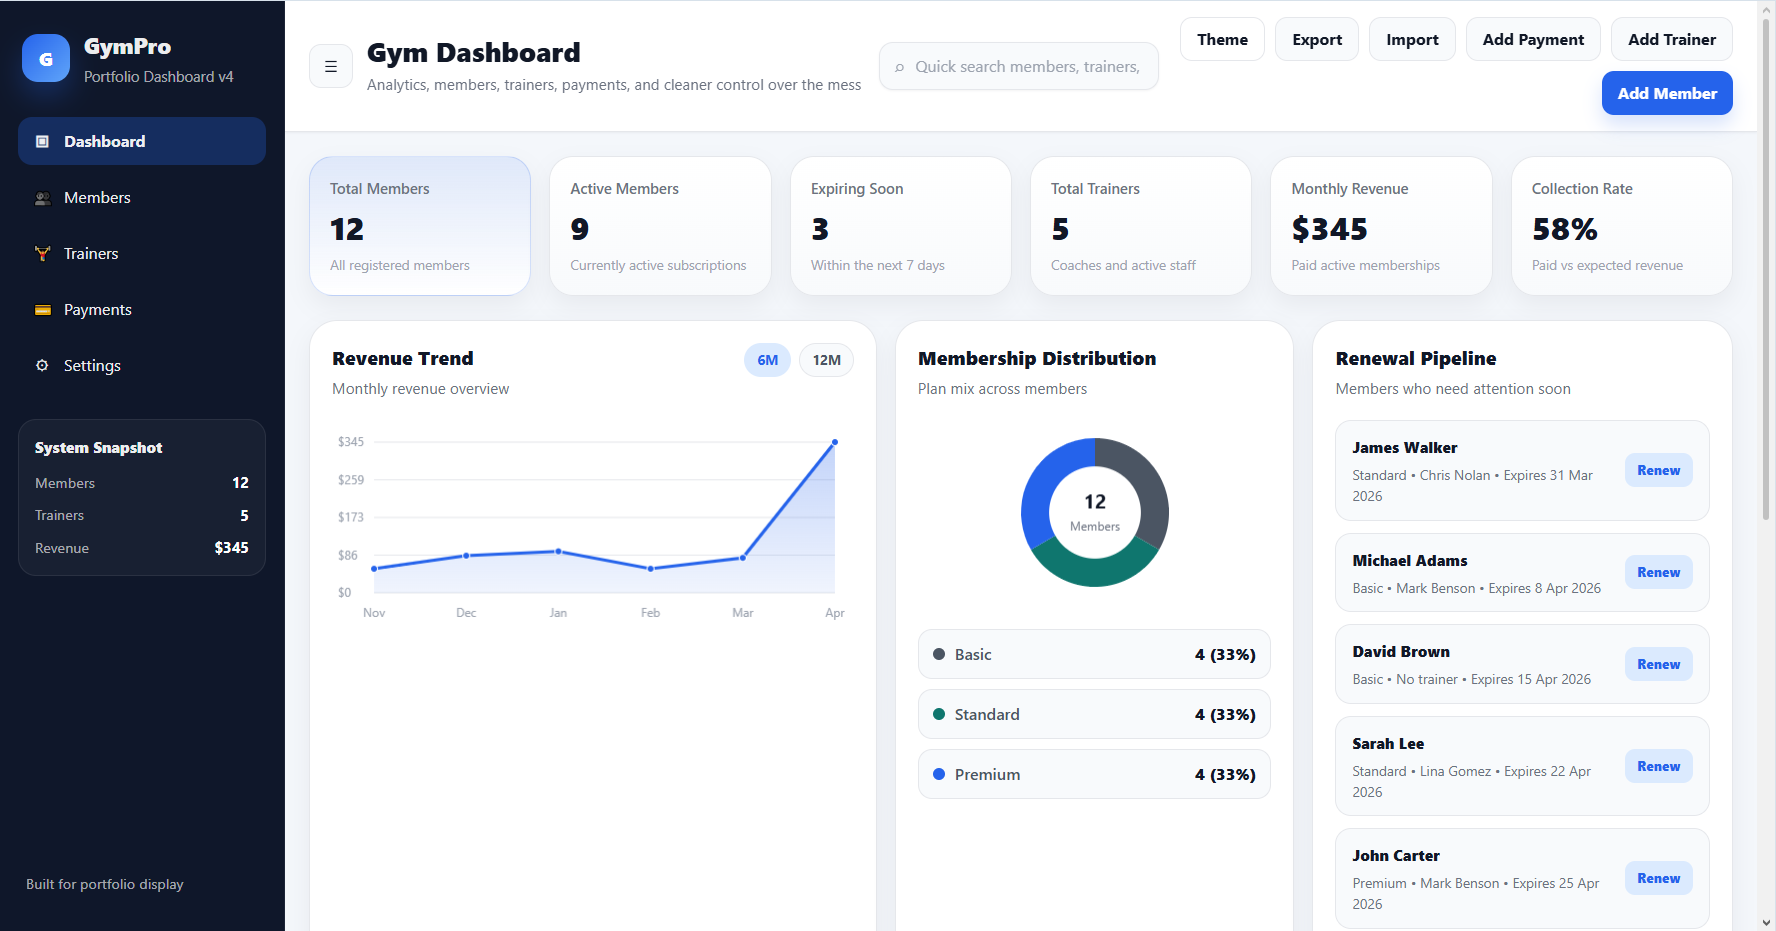This screenshot has width=1776, height=931.
Task: Click the Basic plan row
Action: tap(1094, 654)
